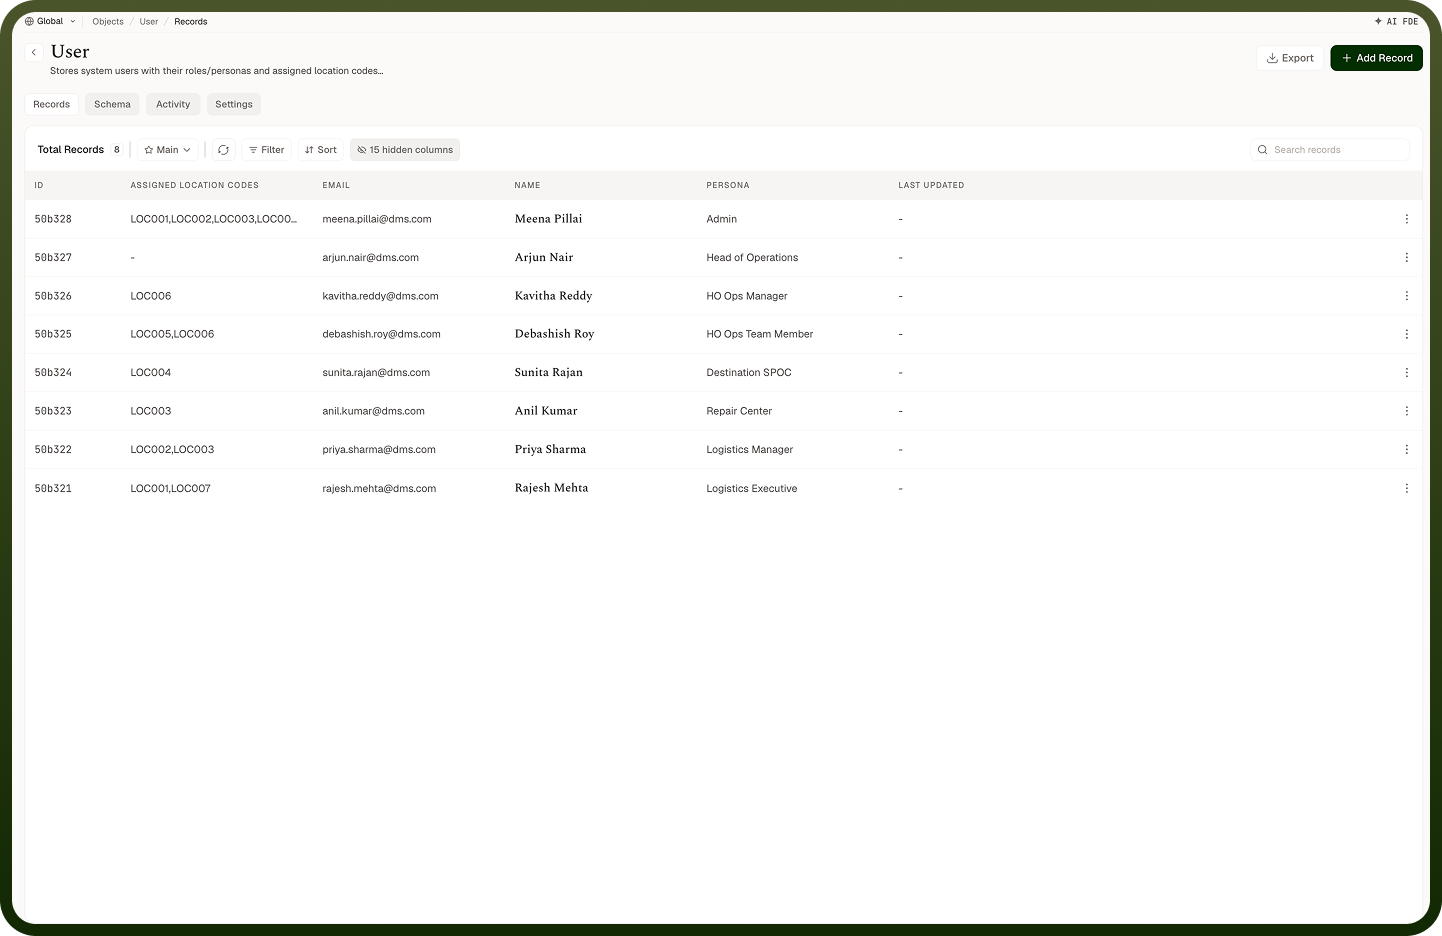Image resolution: width=1442 pixels, height=936 pixels.
Task: Open row menu for Anil Kumar
Action: (x=1406, y=411)
